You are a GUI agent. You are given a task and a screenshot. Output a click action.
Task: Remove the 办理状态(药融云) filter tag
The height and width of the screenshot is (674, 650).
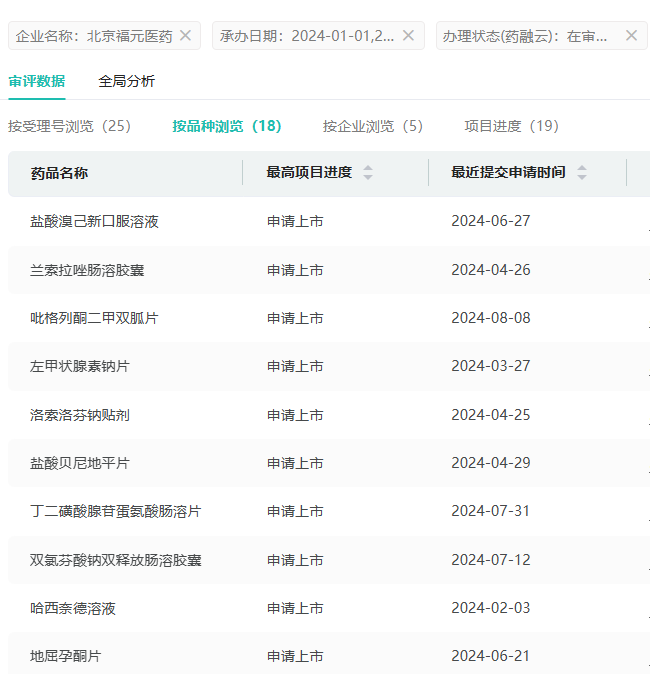[631, 35]
